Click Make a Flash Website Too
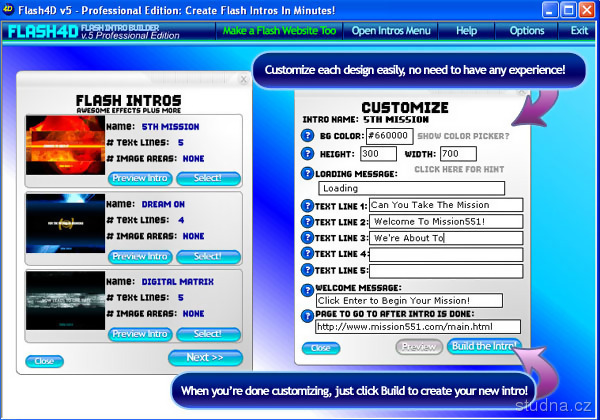Screen dimensions: 600x420 point(279,31)
